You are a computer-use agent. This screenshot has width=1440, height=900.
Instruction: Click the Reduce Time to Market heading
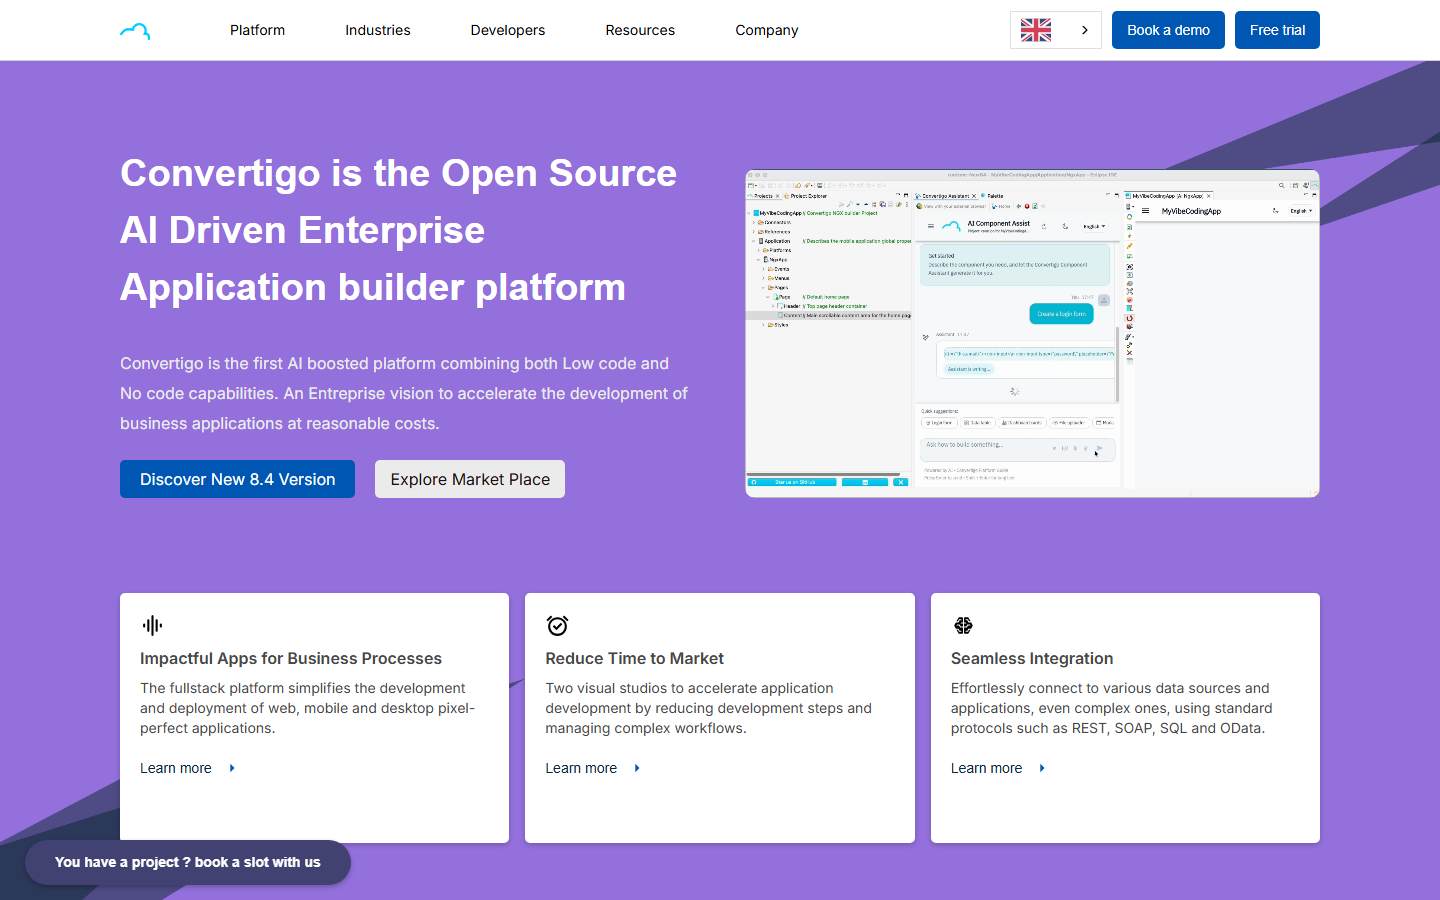[x=634, y=658]
